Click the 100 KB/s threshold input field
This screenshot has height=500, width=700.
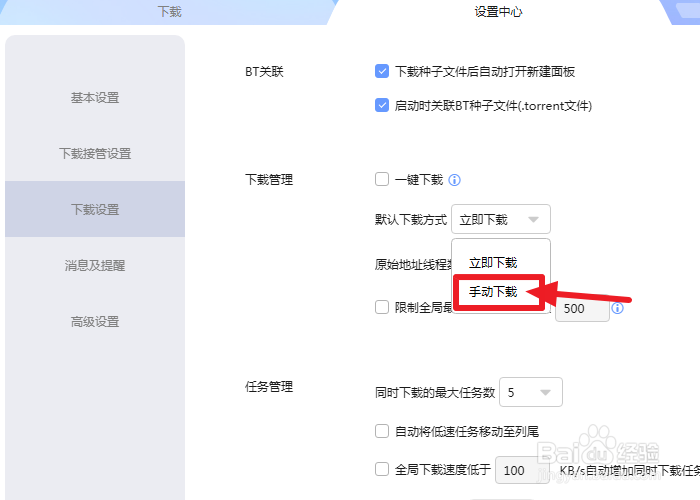pos(522,470)
